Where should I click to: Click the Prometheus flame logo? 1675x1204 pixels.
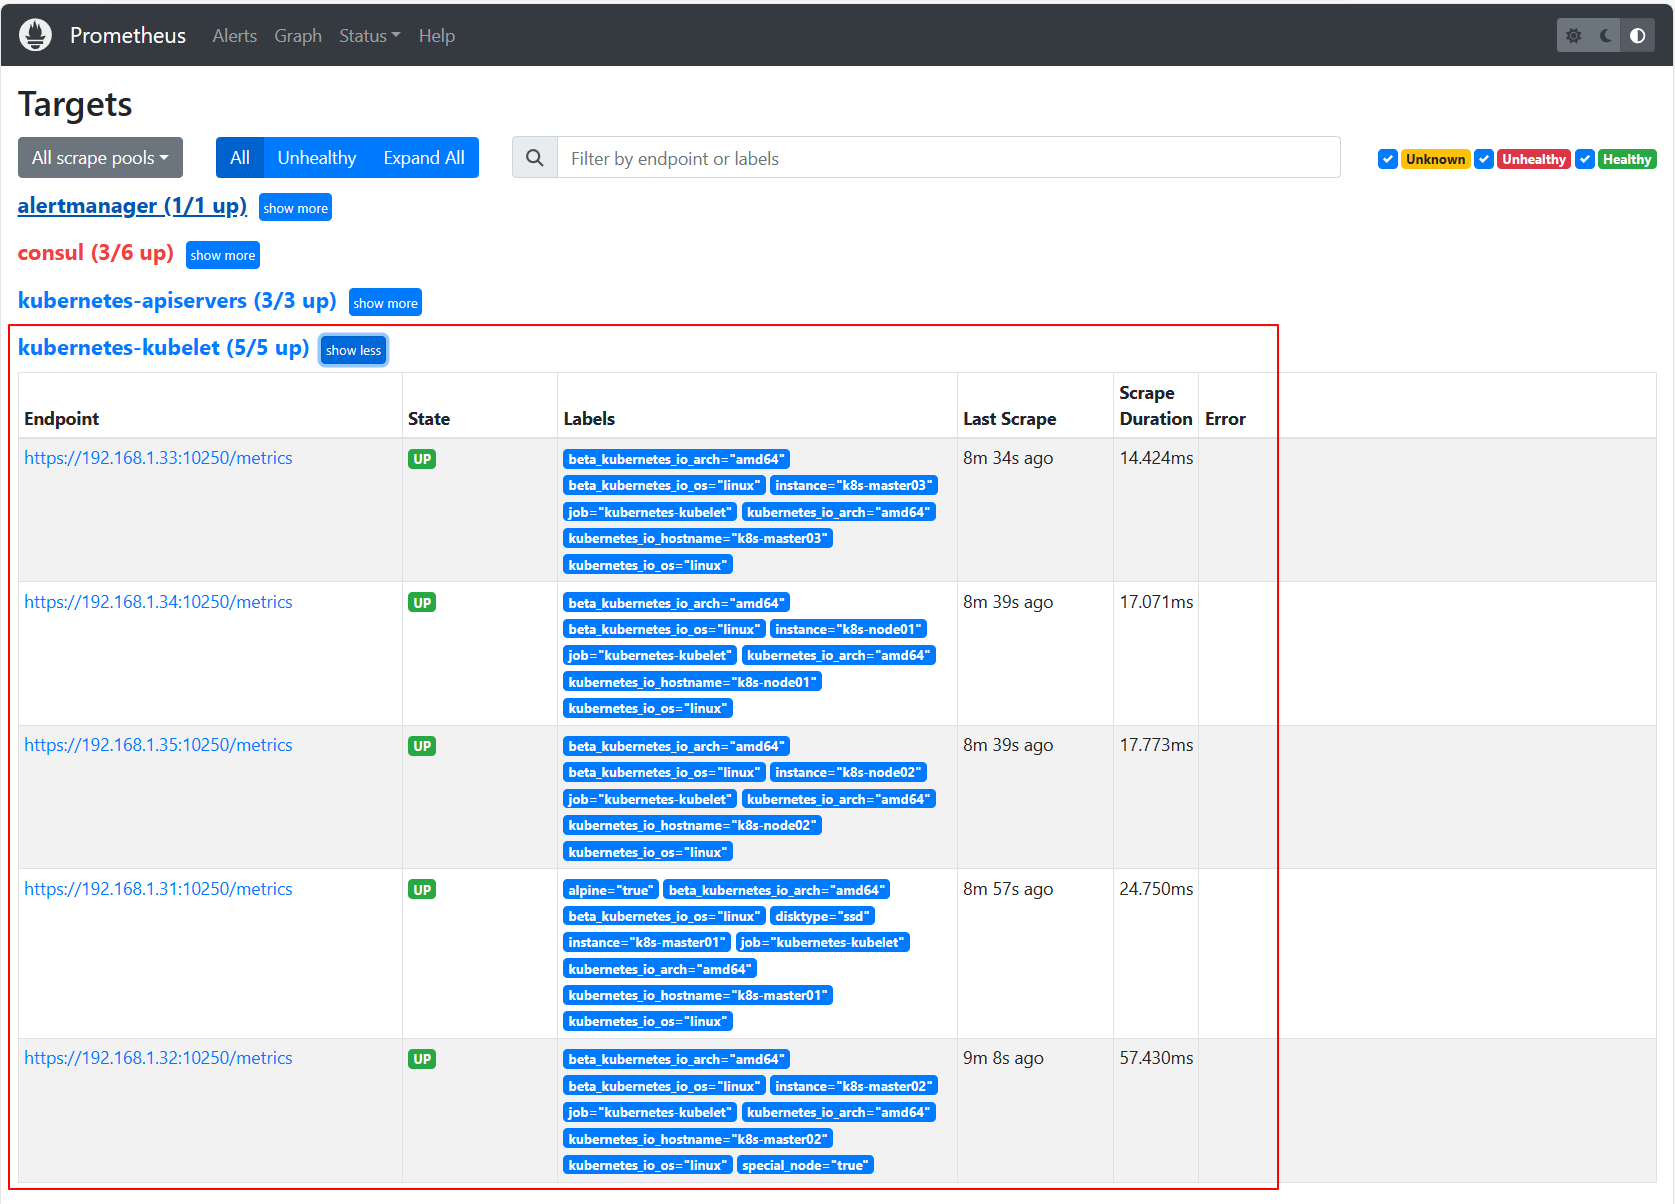point(35,35)
